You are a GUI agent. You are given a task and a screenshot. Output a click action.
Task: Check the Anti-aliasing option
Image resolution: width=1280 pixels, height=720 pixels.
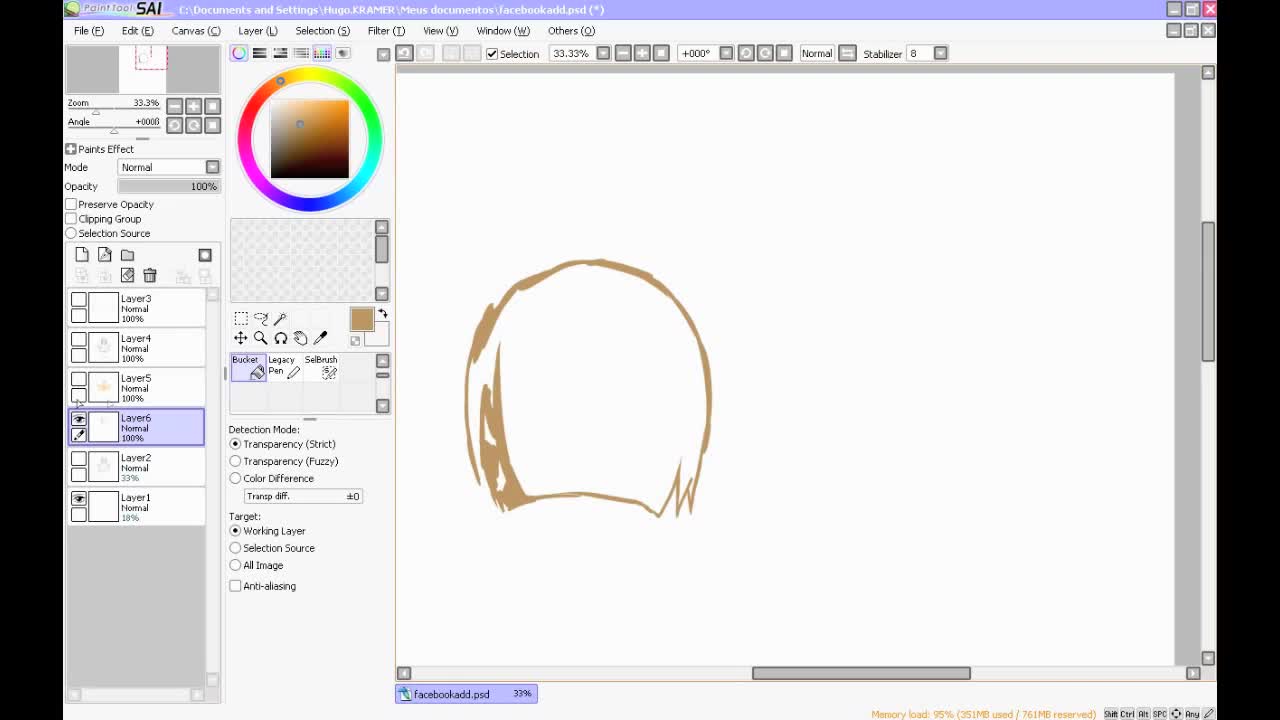[x=235, y=586]
